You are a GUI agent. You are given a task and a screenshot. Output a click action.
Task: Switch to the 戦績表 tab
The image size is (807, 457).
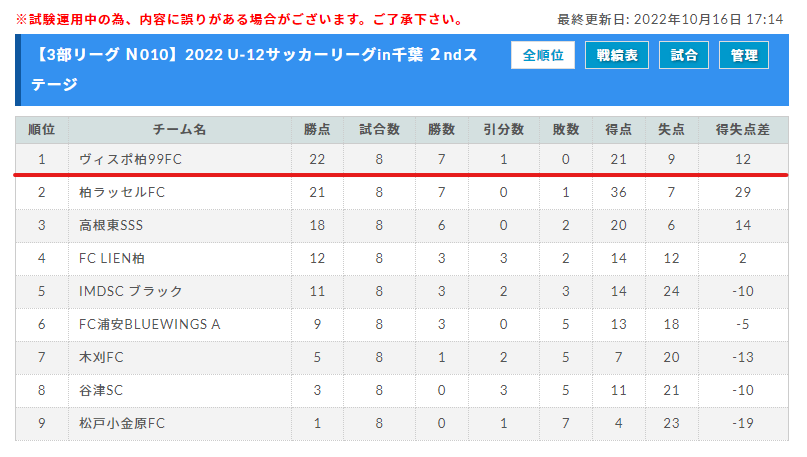pos(617,55)
